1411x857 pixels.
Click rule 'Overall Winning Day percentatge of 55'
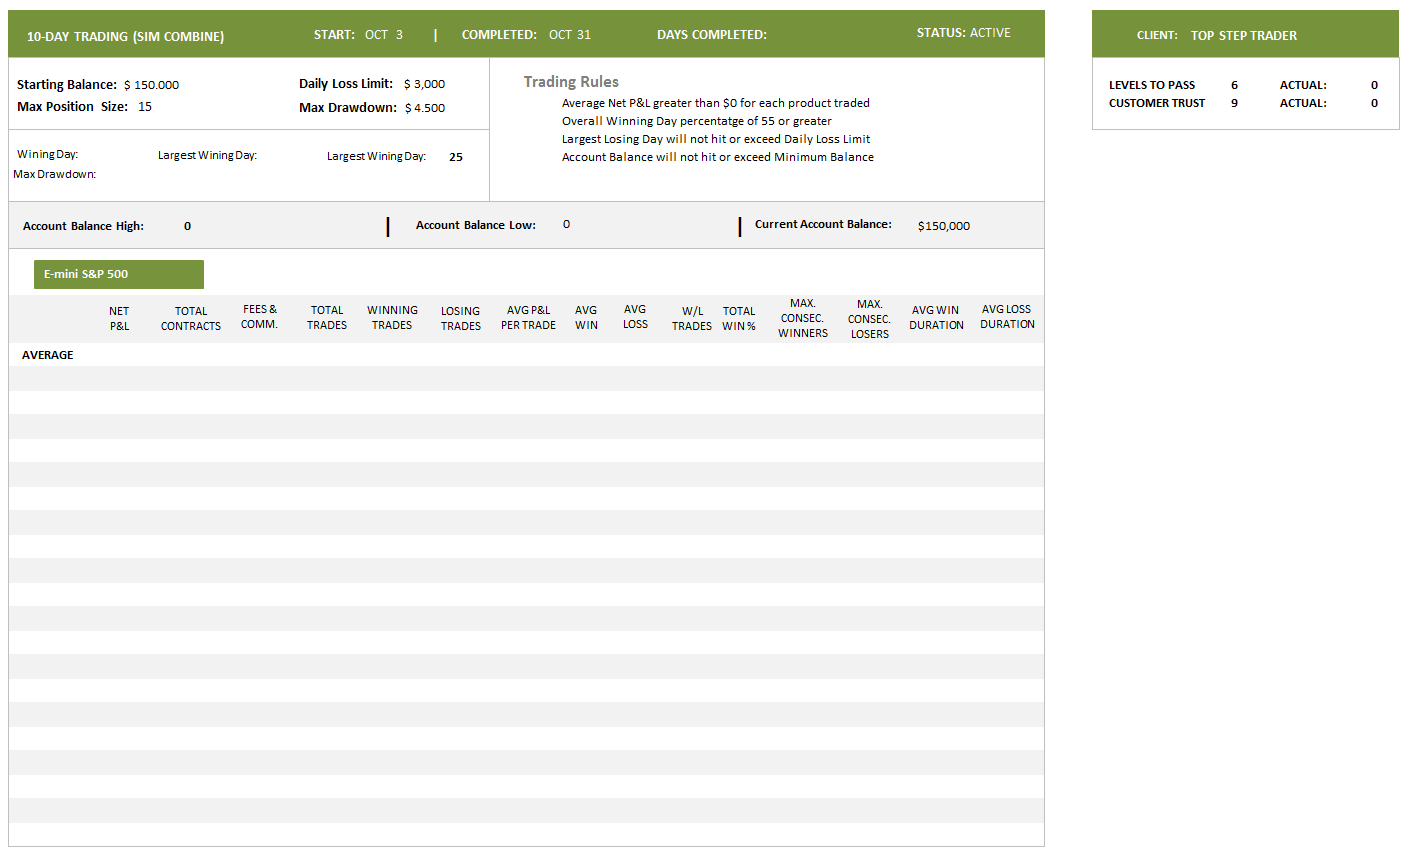click(697, 121)
